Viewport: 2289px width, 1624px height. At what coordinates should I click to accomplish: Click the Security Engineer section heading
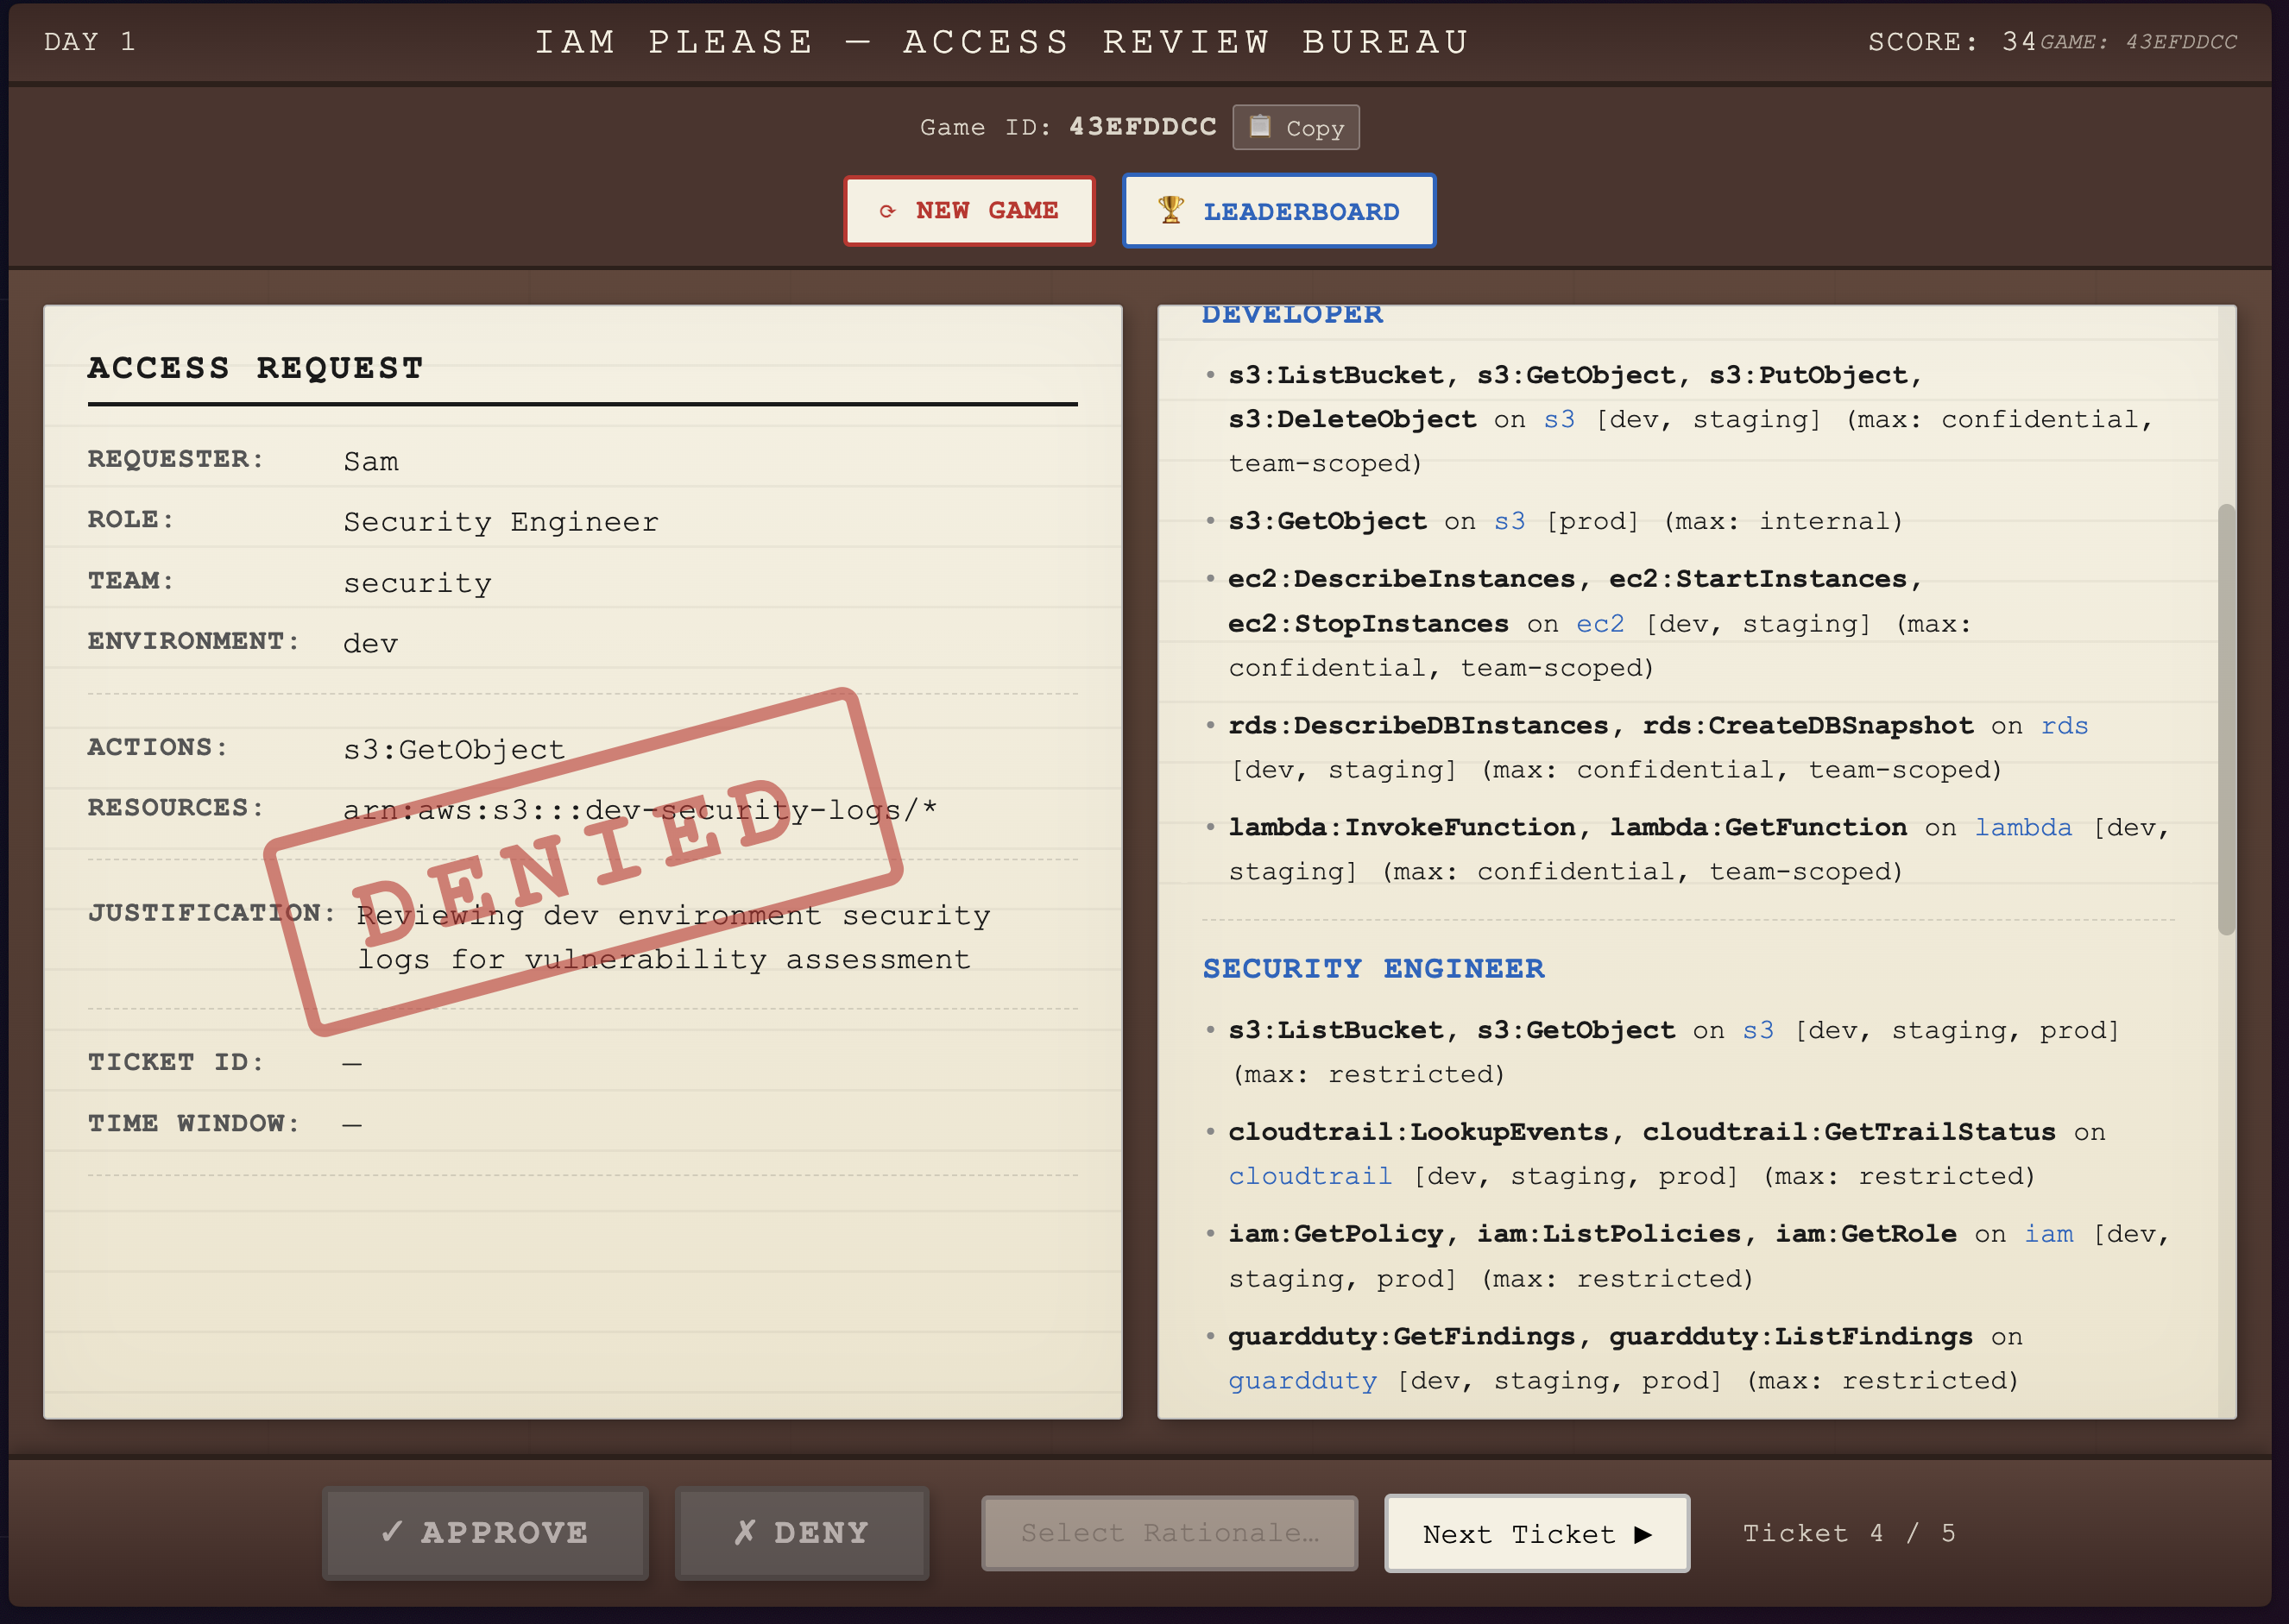pos(1373,968)
